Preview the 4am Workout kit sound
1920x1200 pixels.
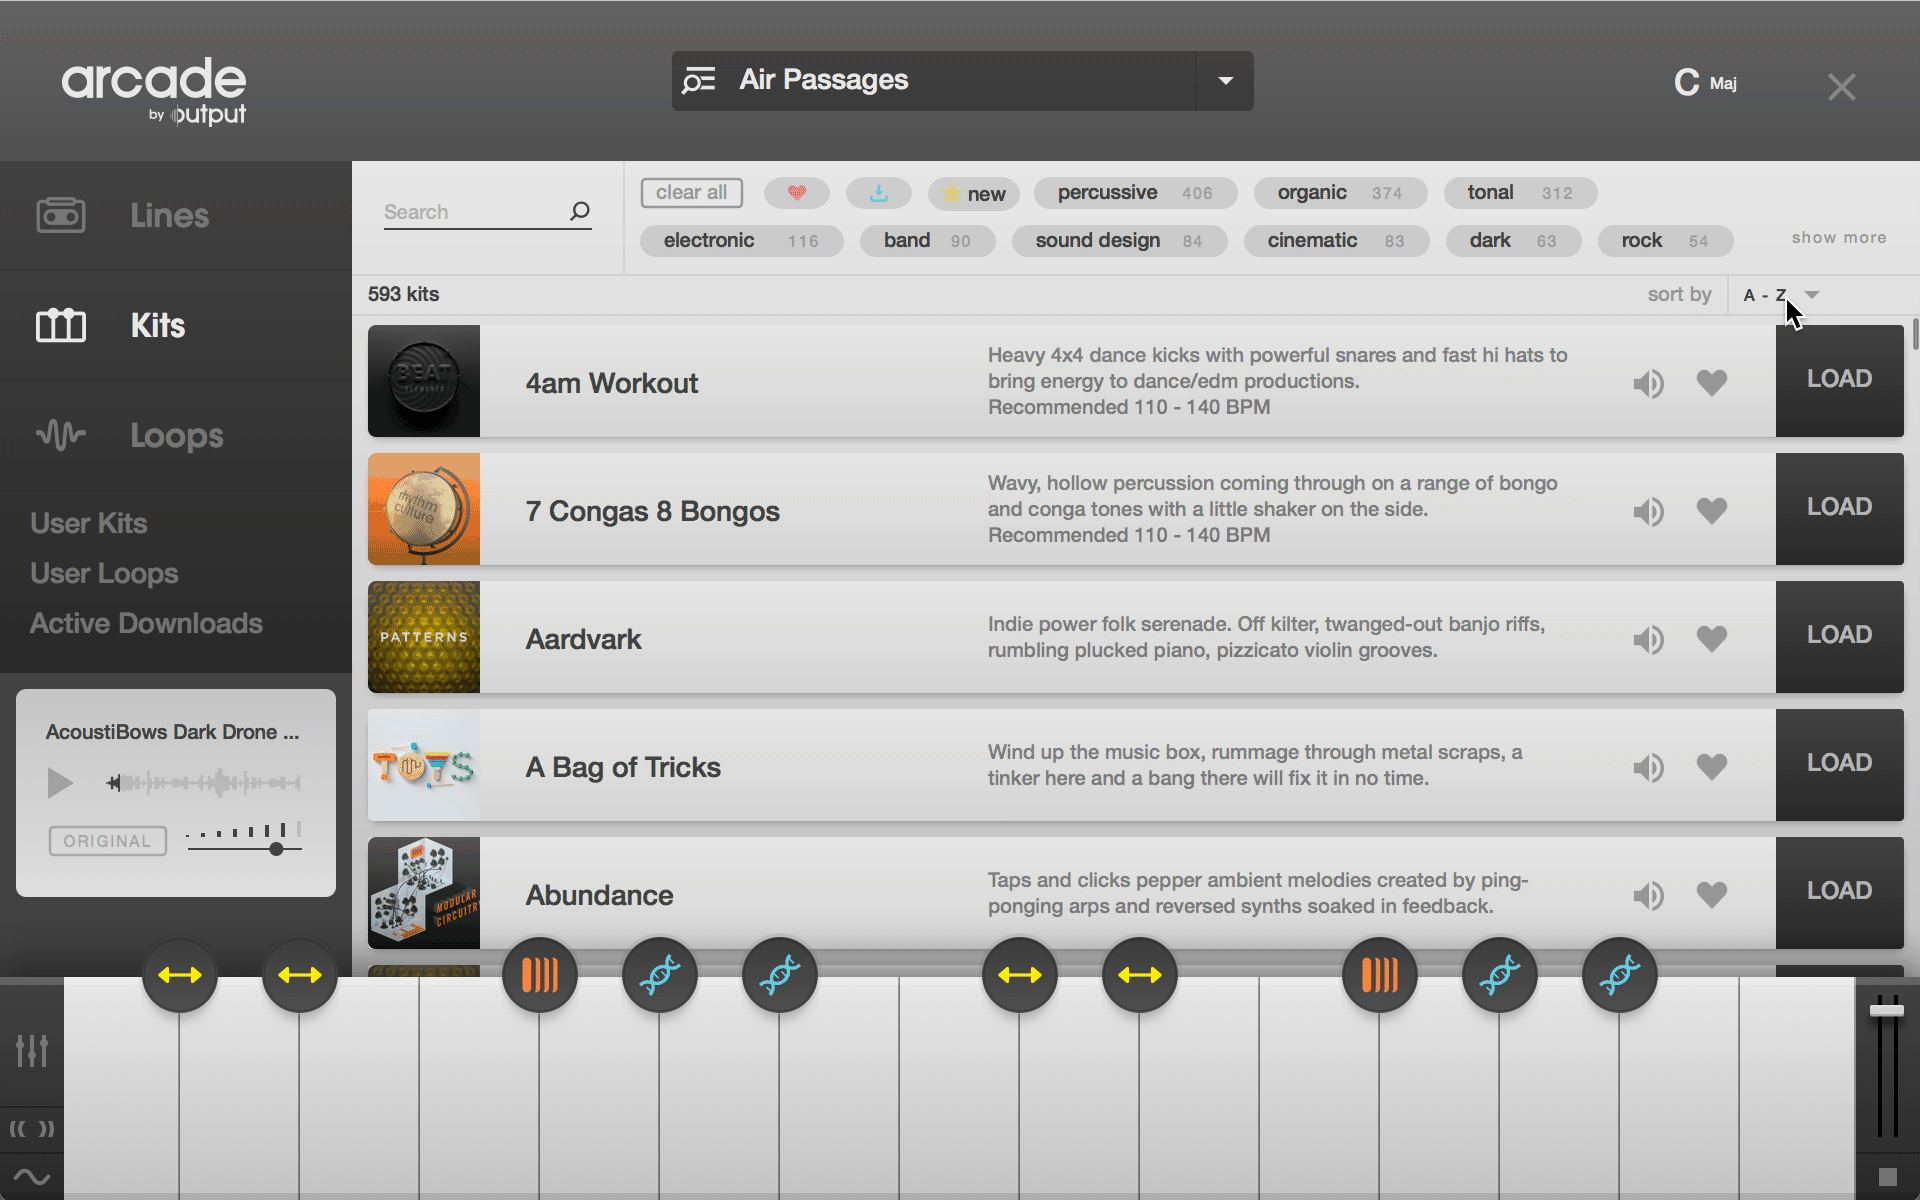click(1648, 383)
